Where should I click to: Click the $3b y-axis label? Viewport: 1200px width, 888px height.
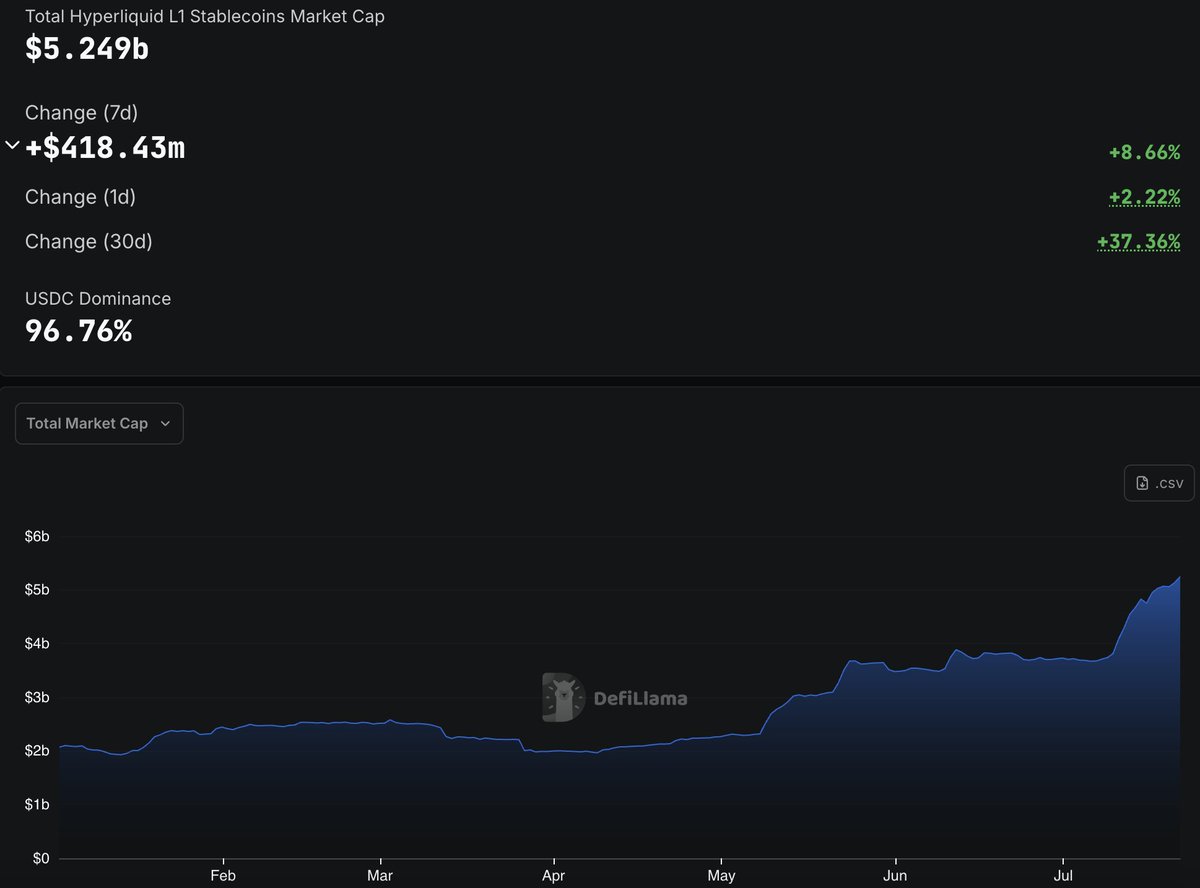click(37, 697)
